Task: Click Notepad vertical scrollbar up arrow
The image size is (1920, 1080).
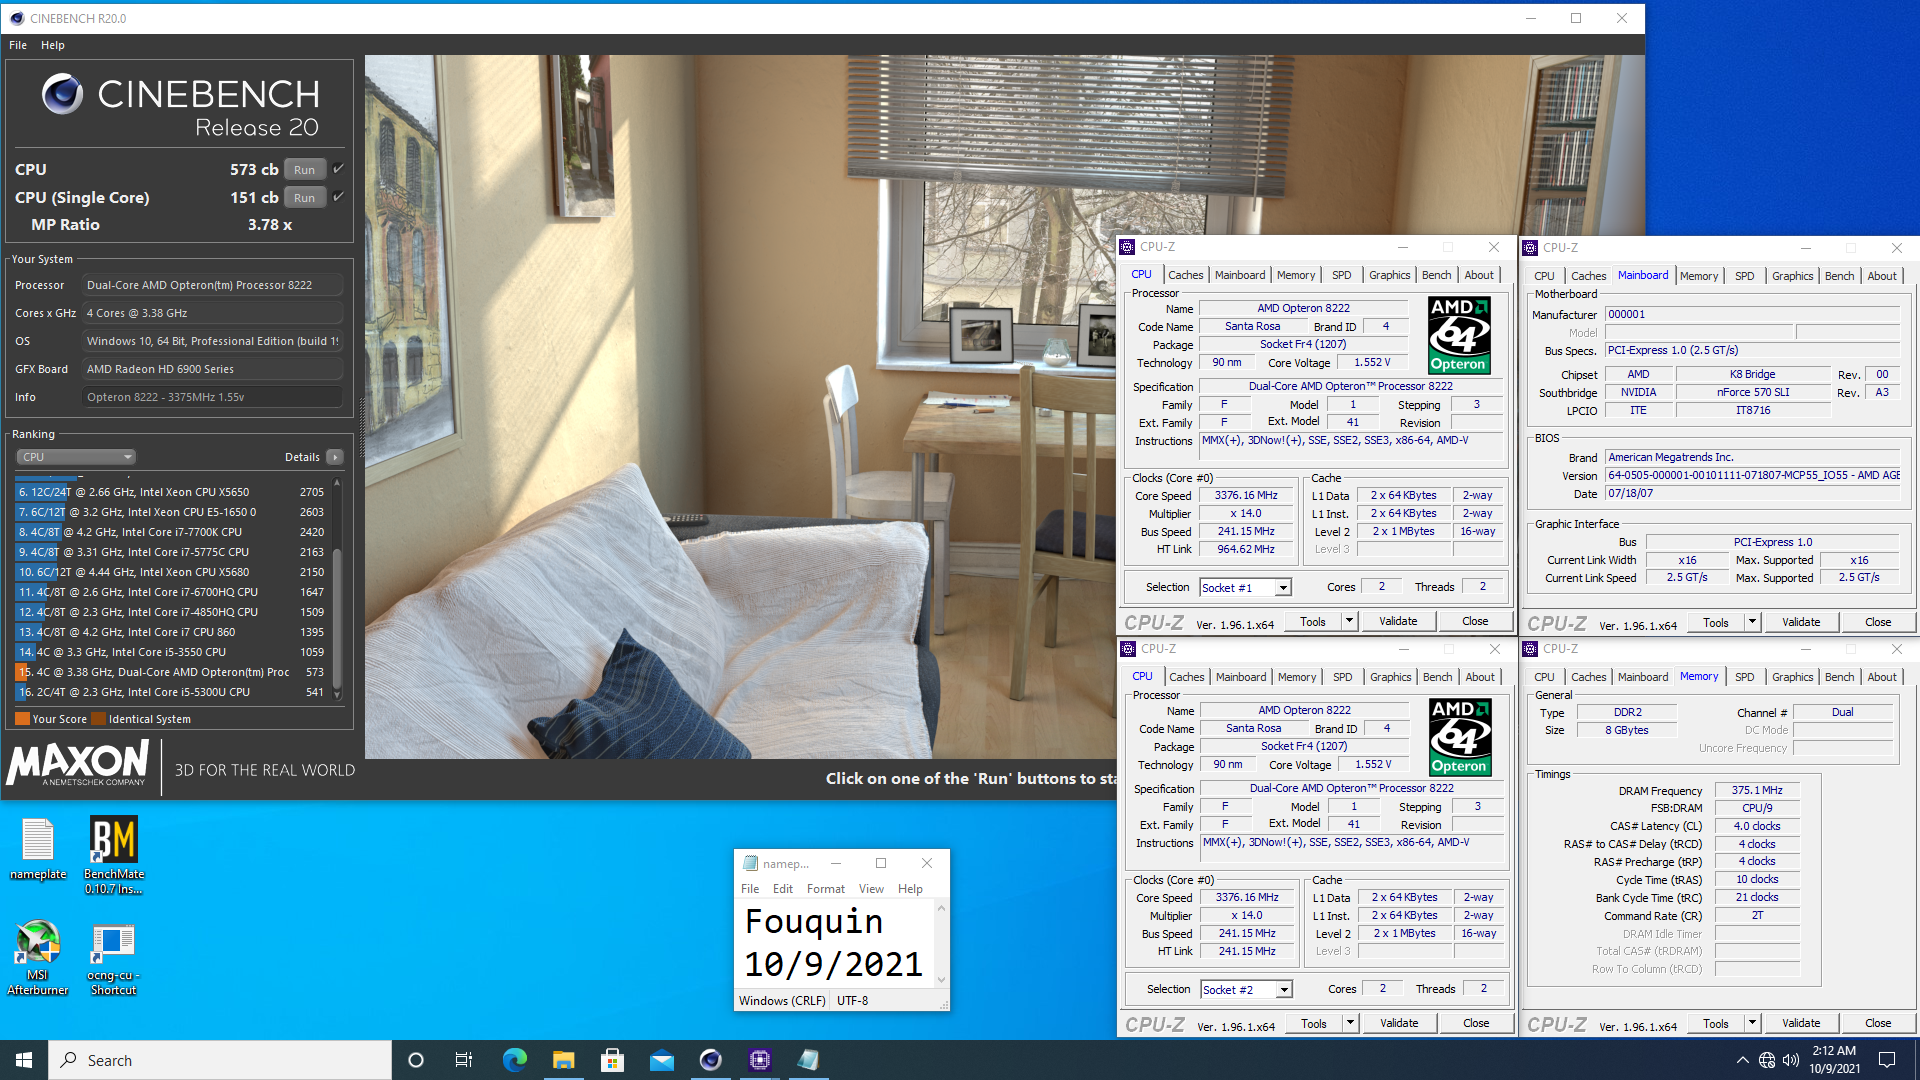Action: [941, 907]
